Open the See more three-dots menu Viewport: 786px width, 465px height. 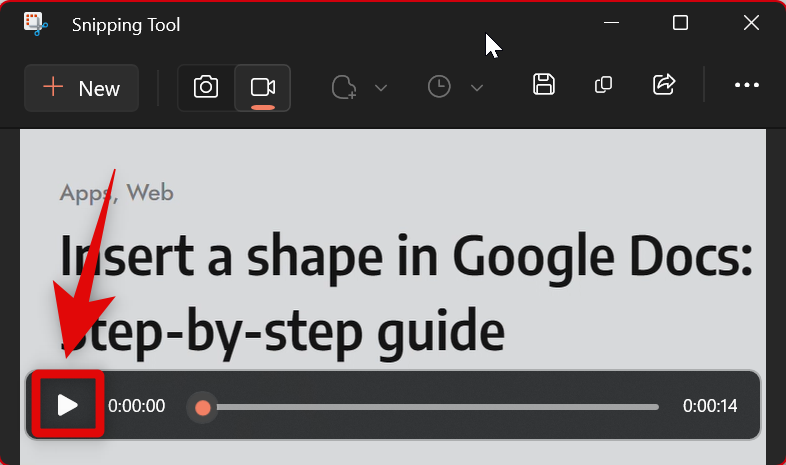(746, 85)
